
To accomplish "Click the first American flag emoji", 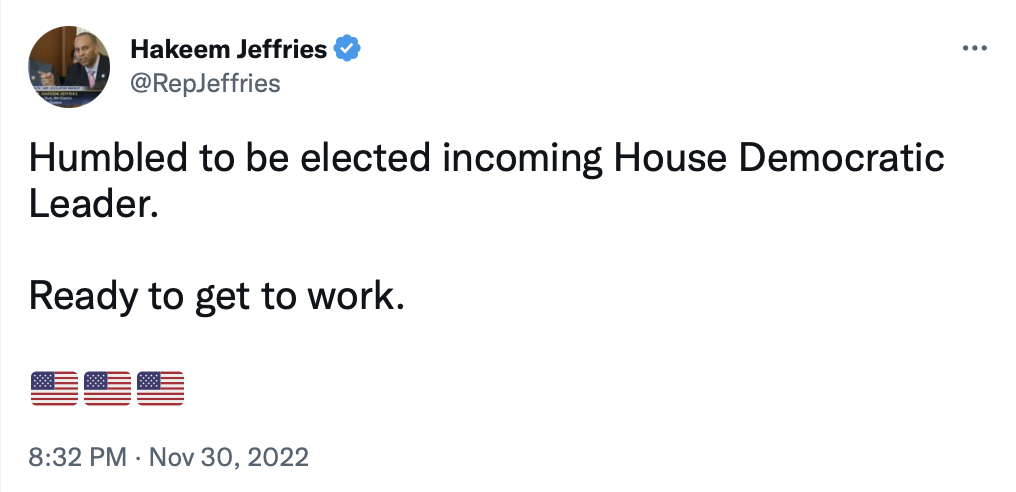I will [x=54, y=388].
